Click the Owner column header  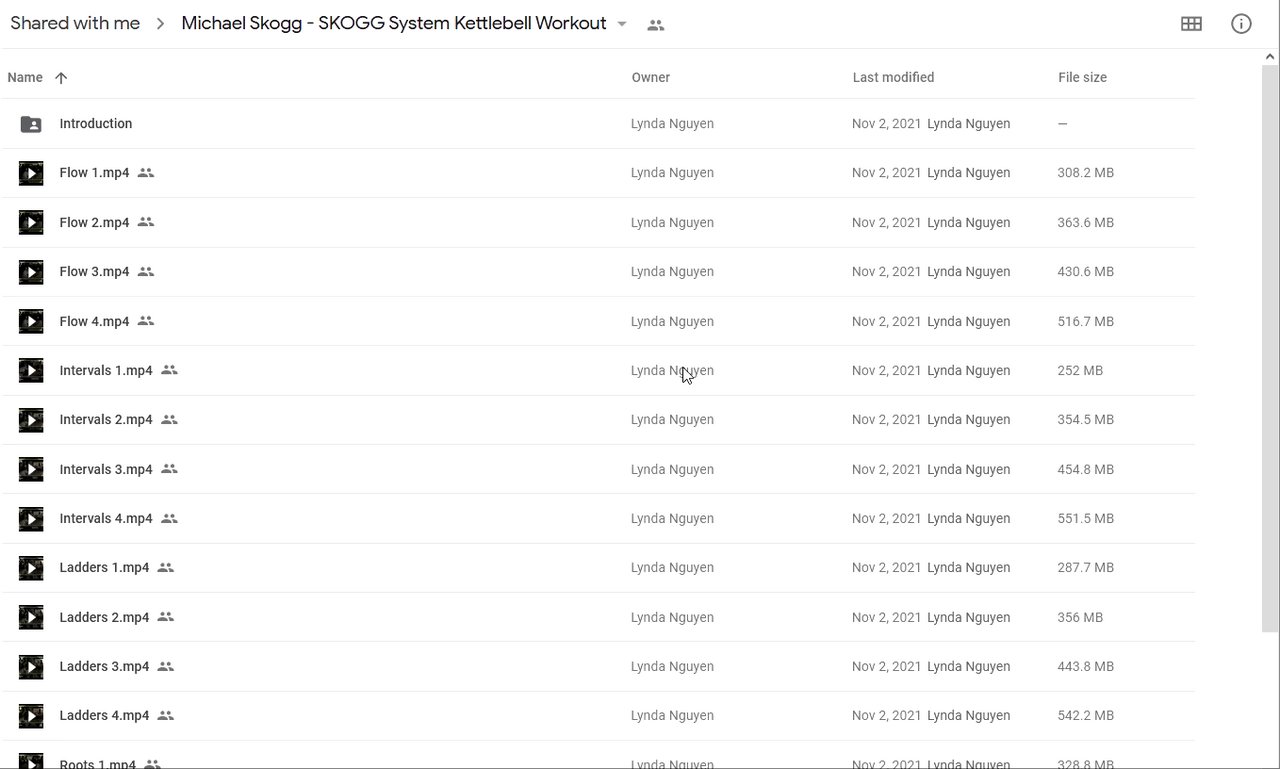click(x=650, y=78)
